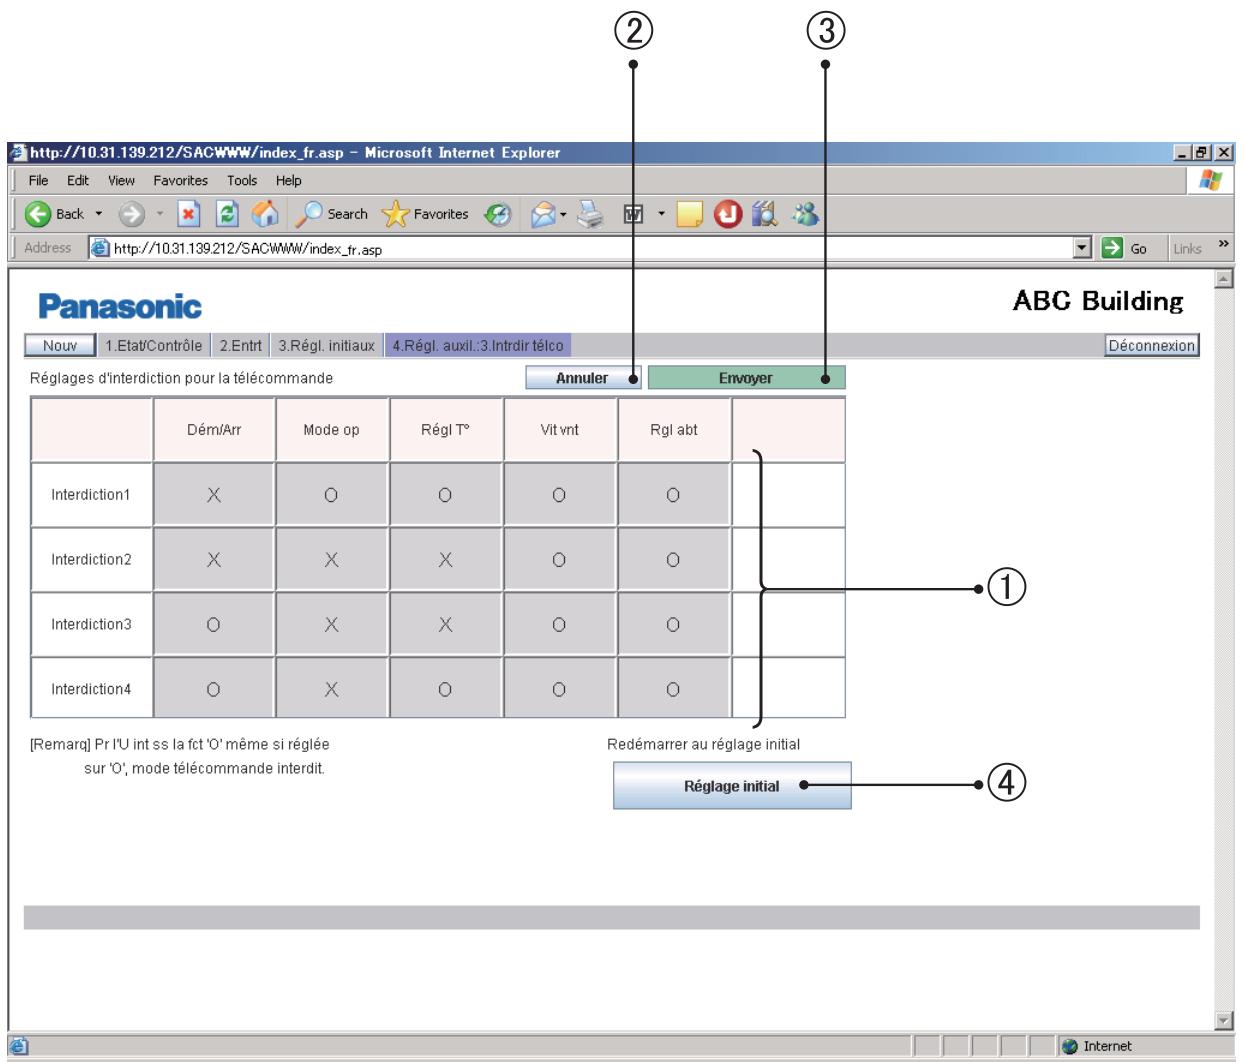
Task: Expand the Edit icon dropdown arrow
Action: (660, 215)
